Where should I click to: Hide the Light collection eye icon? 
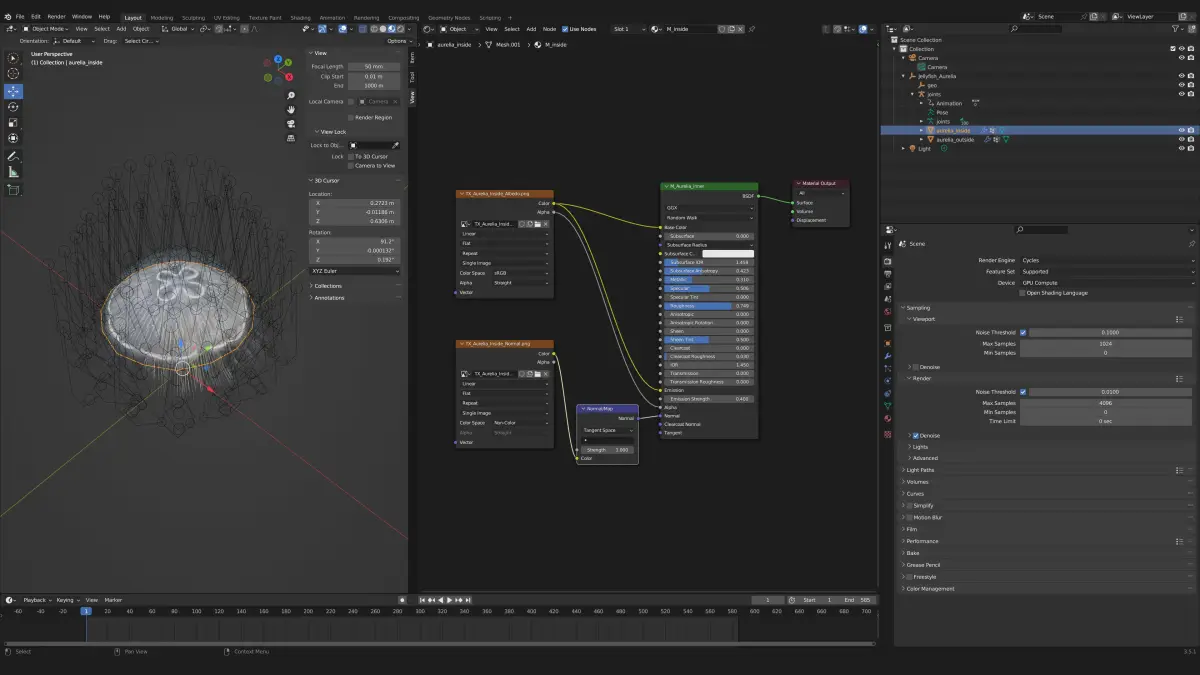(1181, 149)
